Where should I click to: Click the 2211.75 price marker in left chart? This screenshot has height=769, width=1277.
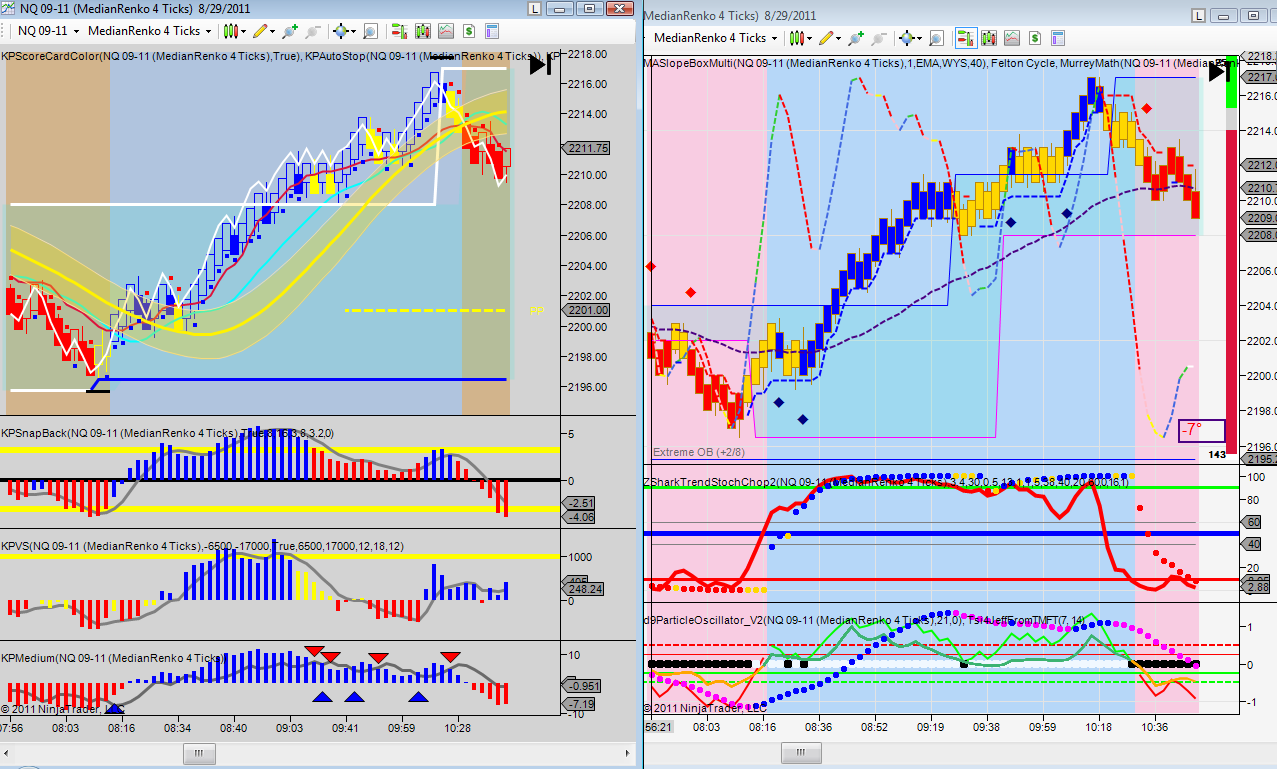point(586,148)
